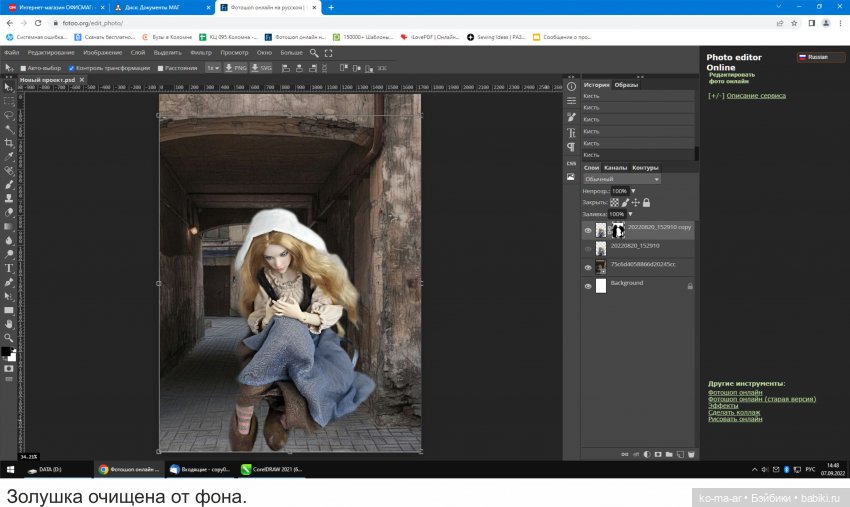
Task: Select the Crop tool
Action: pyautogui.click(x=9, y=143)
